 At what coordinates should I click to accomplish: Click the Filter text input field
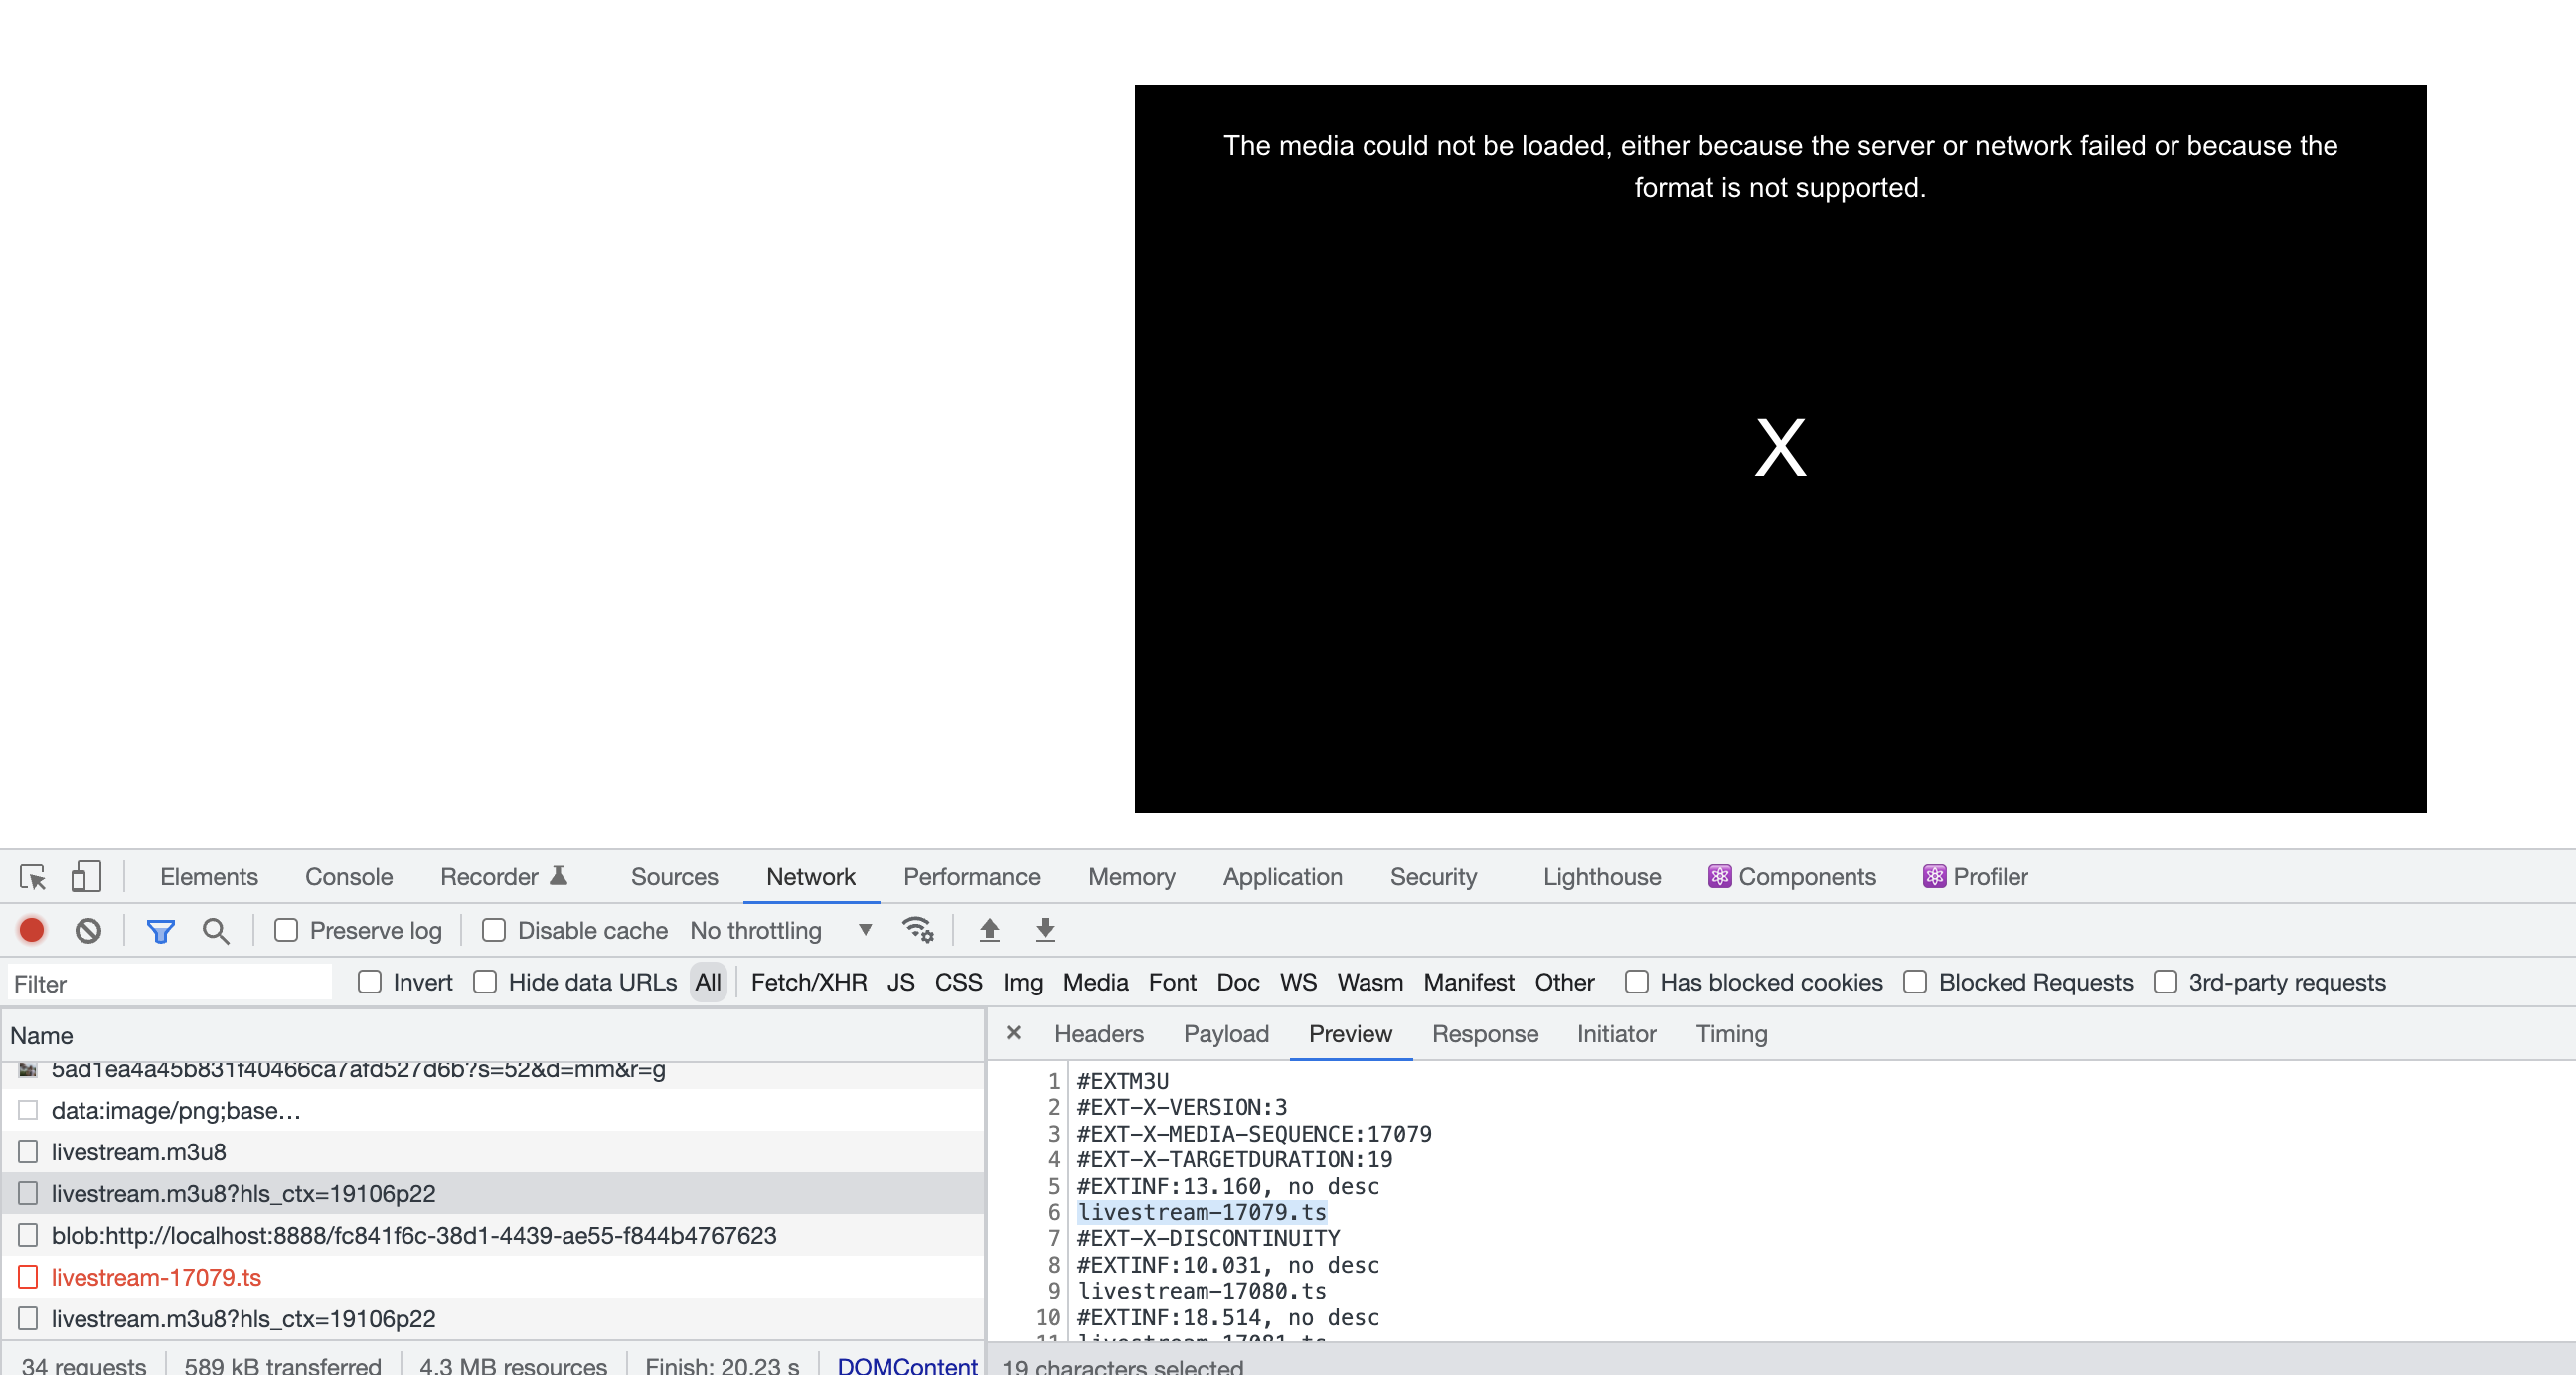tap(170, 984)
